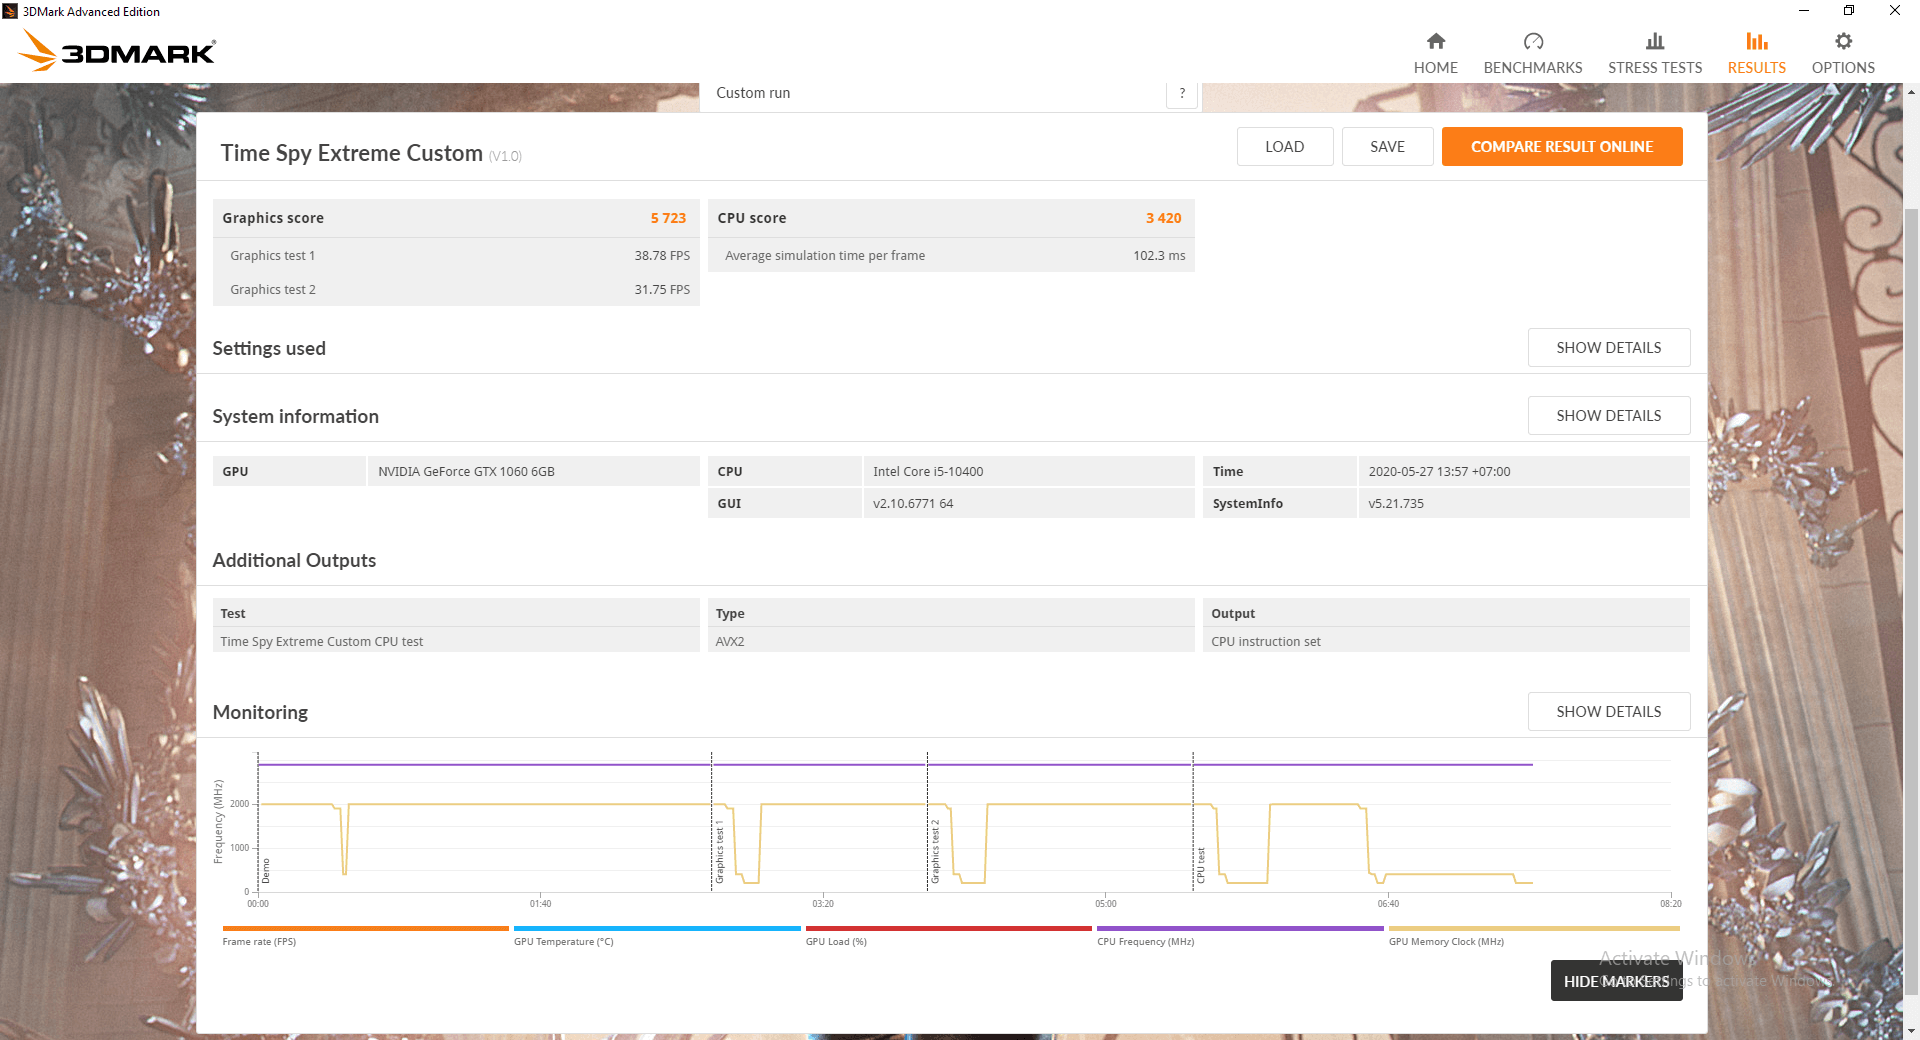
Task: Show details for Settings used
Action: 1608,348
